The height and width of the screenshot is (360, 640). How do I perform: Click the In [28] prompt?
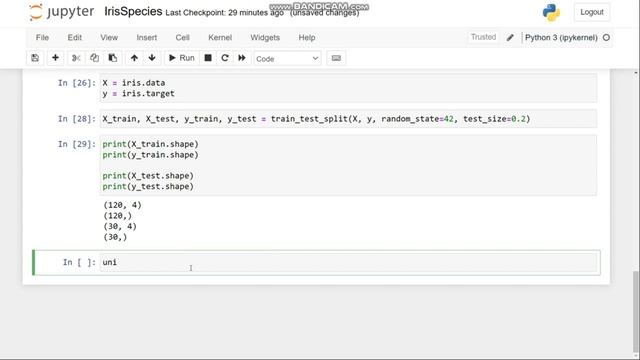click(x=77, y=119)
